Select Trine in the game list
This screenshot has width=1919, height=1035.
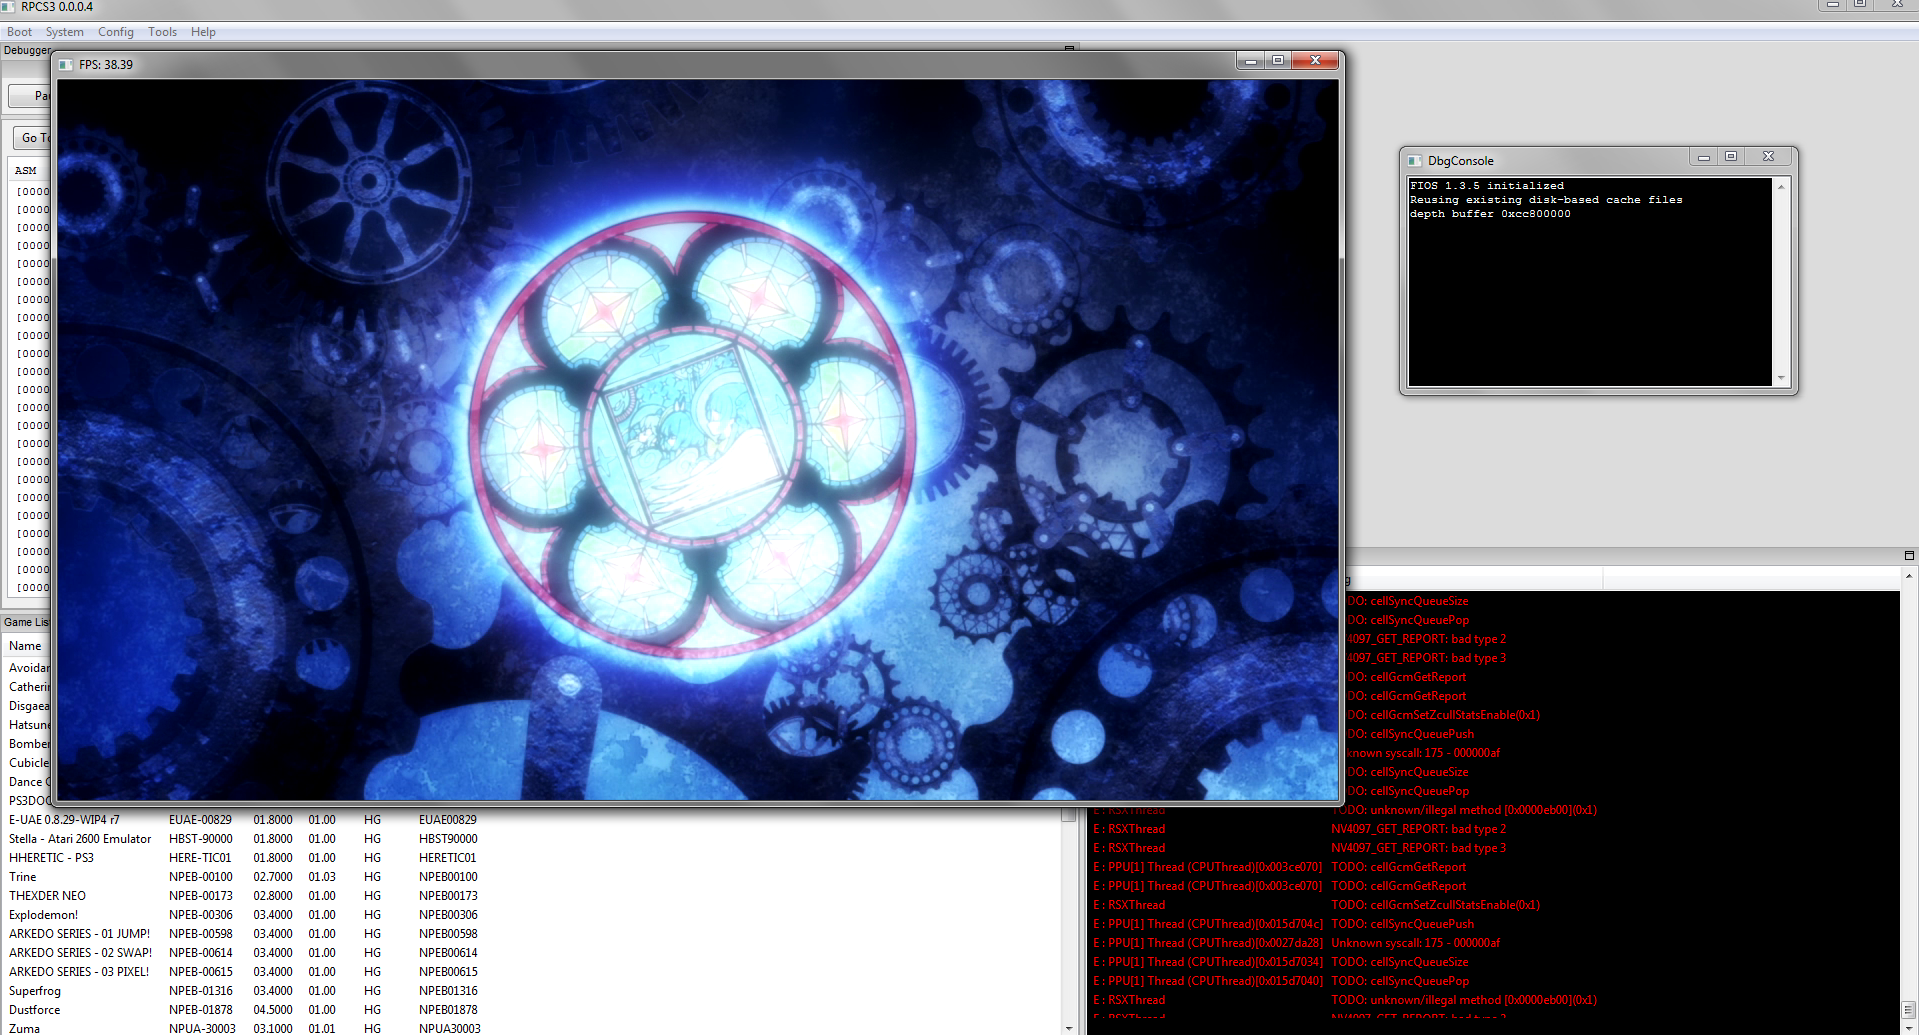pyautogui.click(x=23, y=877)
